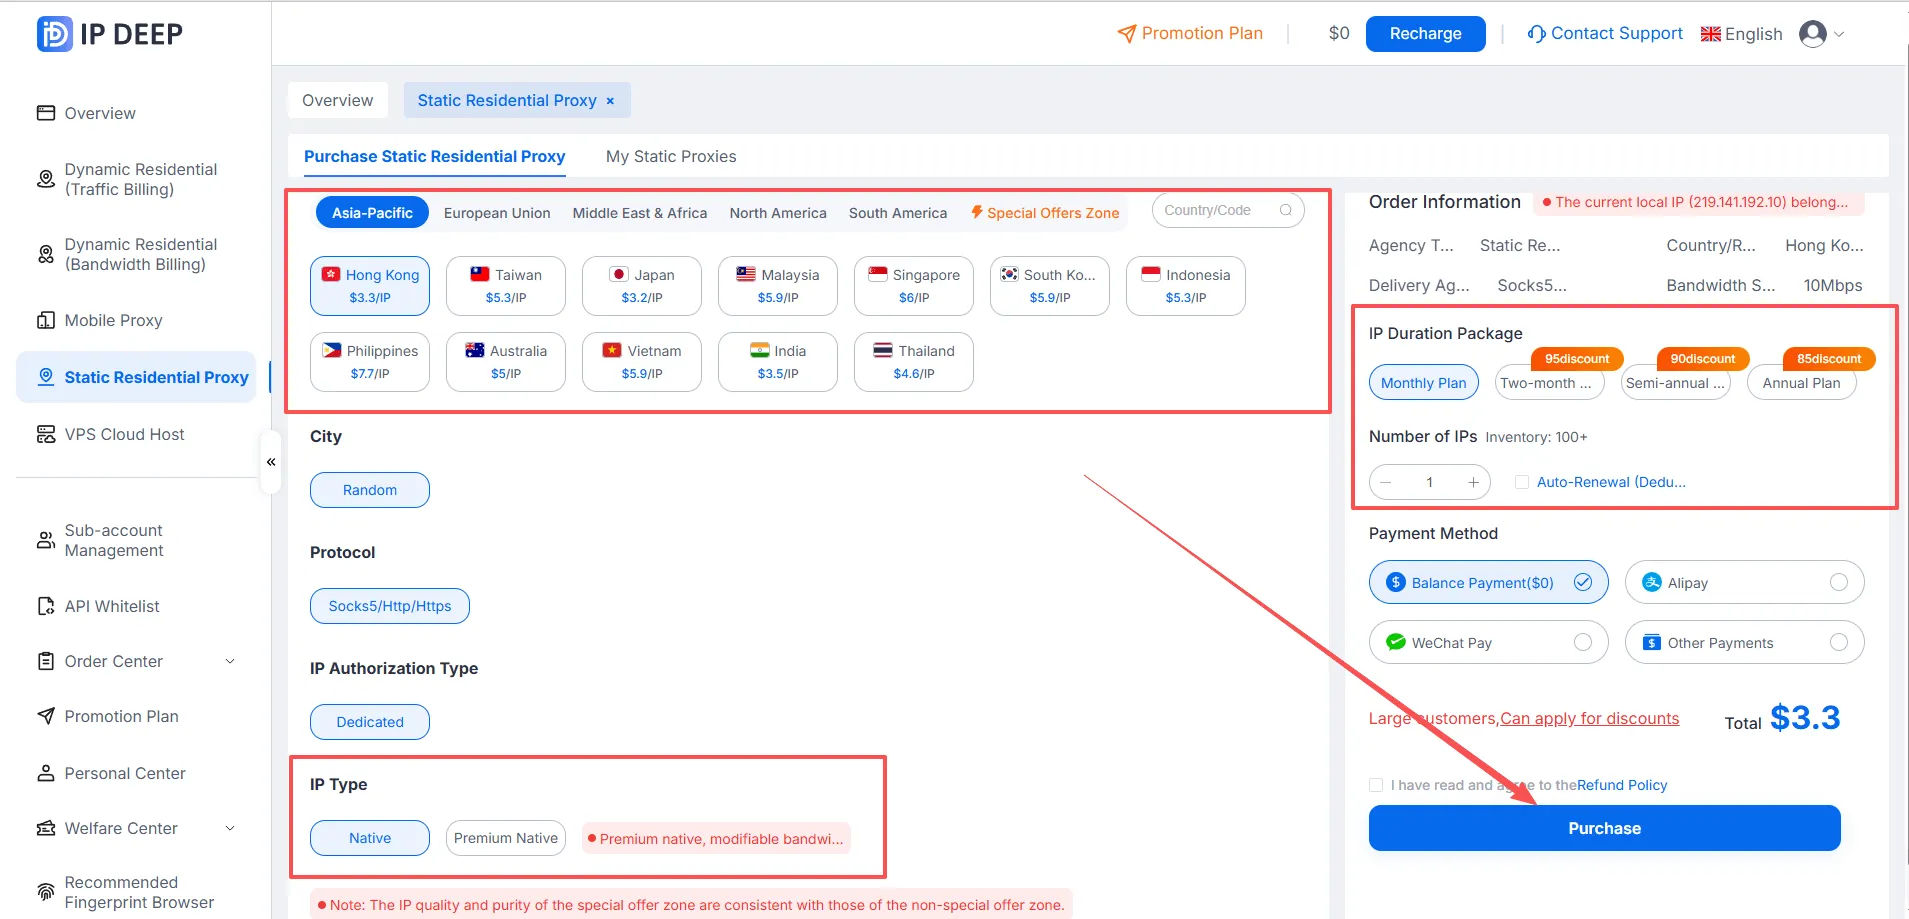Close the Static Residential Proxy tab
This screenshot has width=1909, height=919.
click(x=610, y=101)
